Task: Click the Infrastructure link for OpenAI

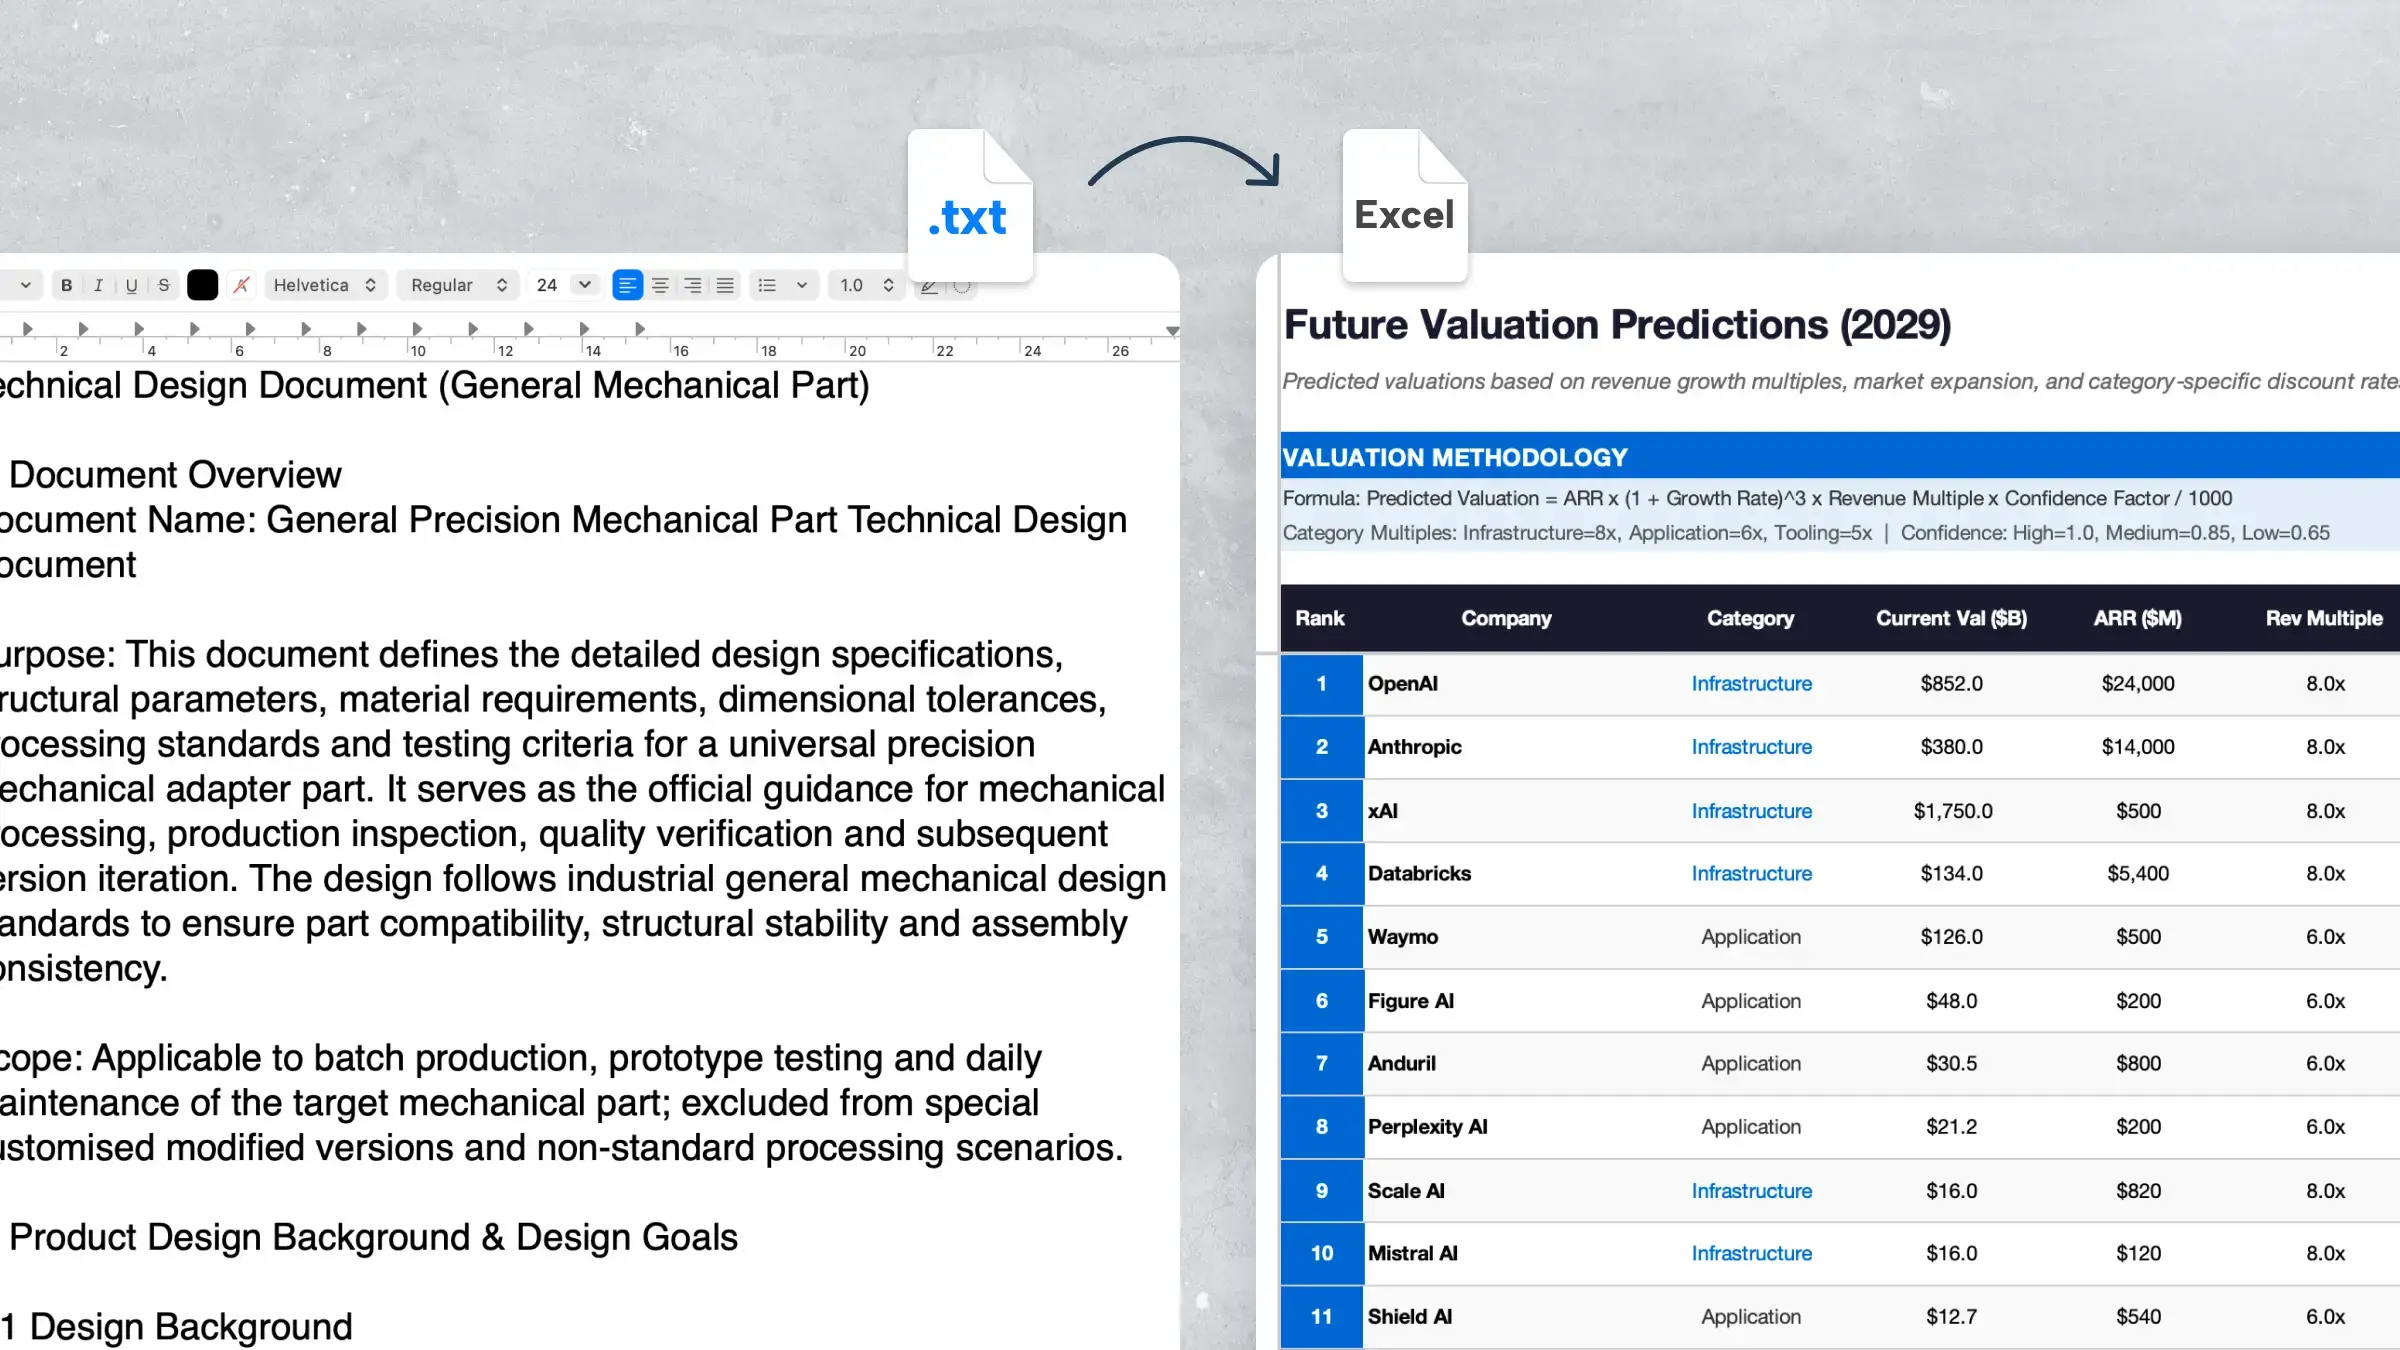Action: 1751,684
